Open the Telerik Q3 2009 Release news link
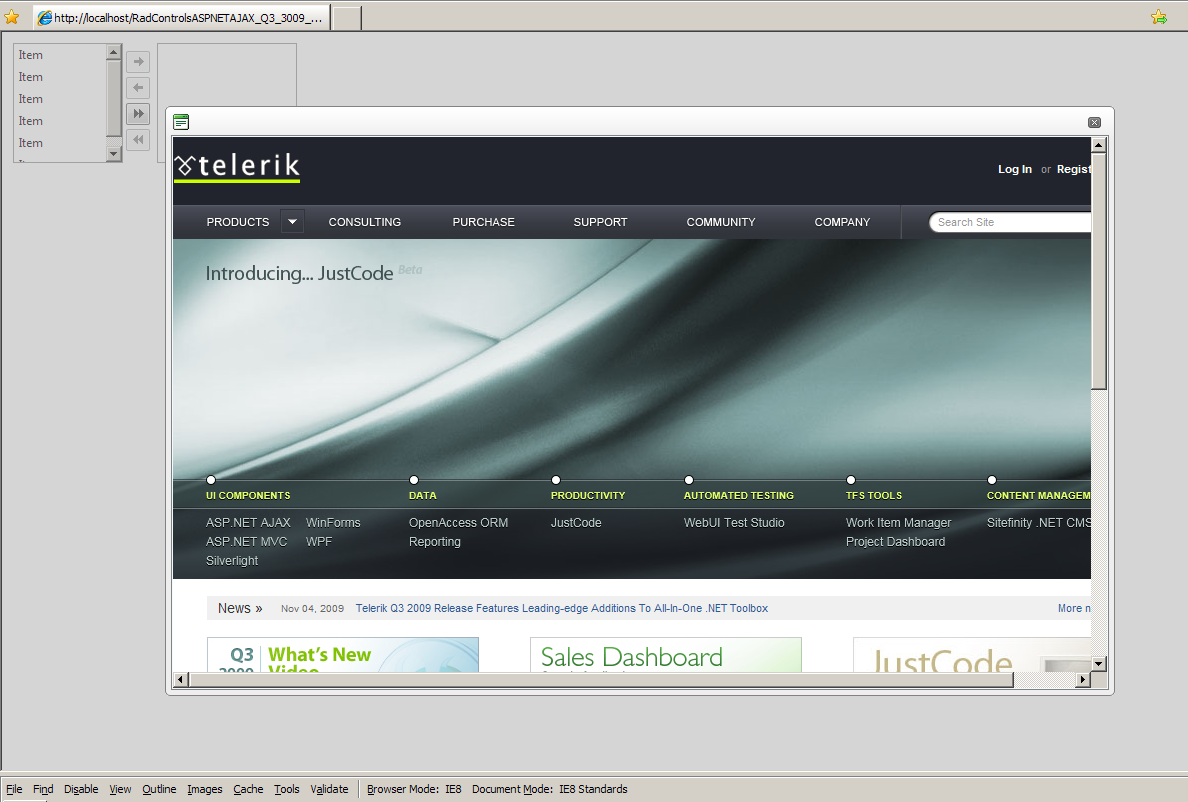The width and height of the screenshot is (1188, 802). tap(561, 608)
